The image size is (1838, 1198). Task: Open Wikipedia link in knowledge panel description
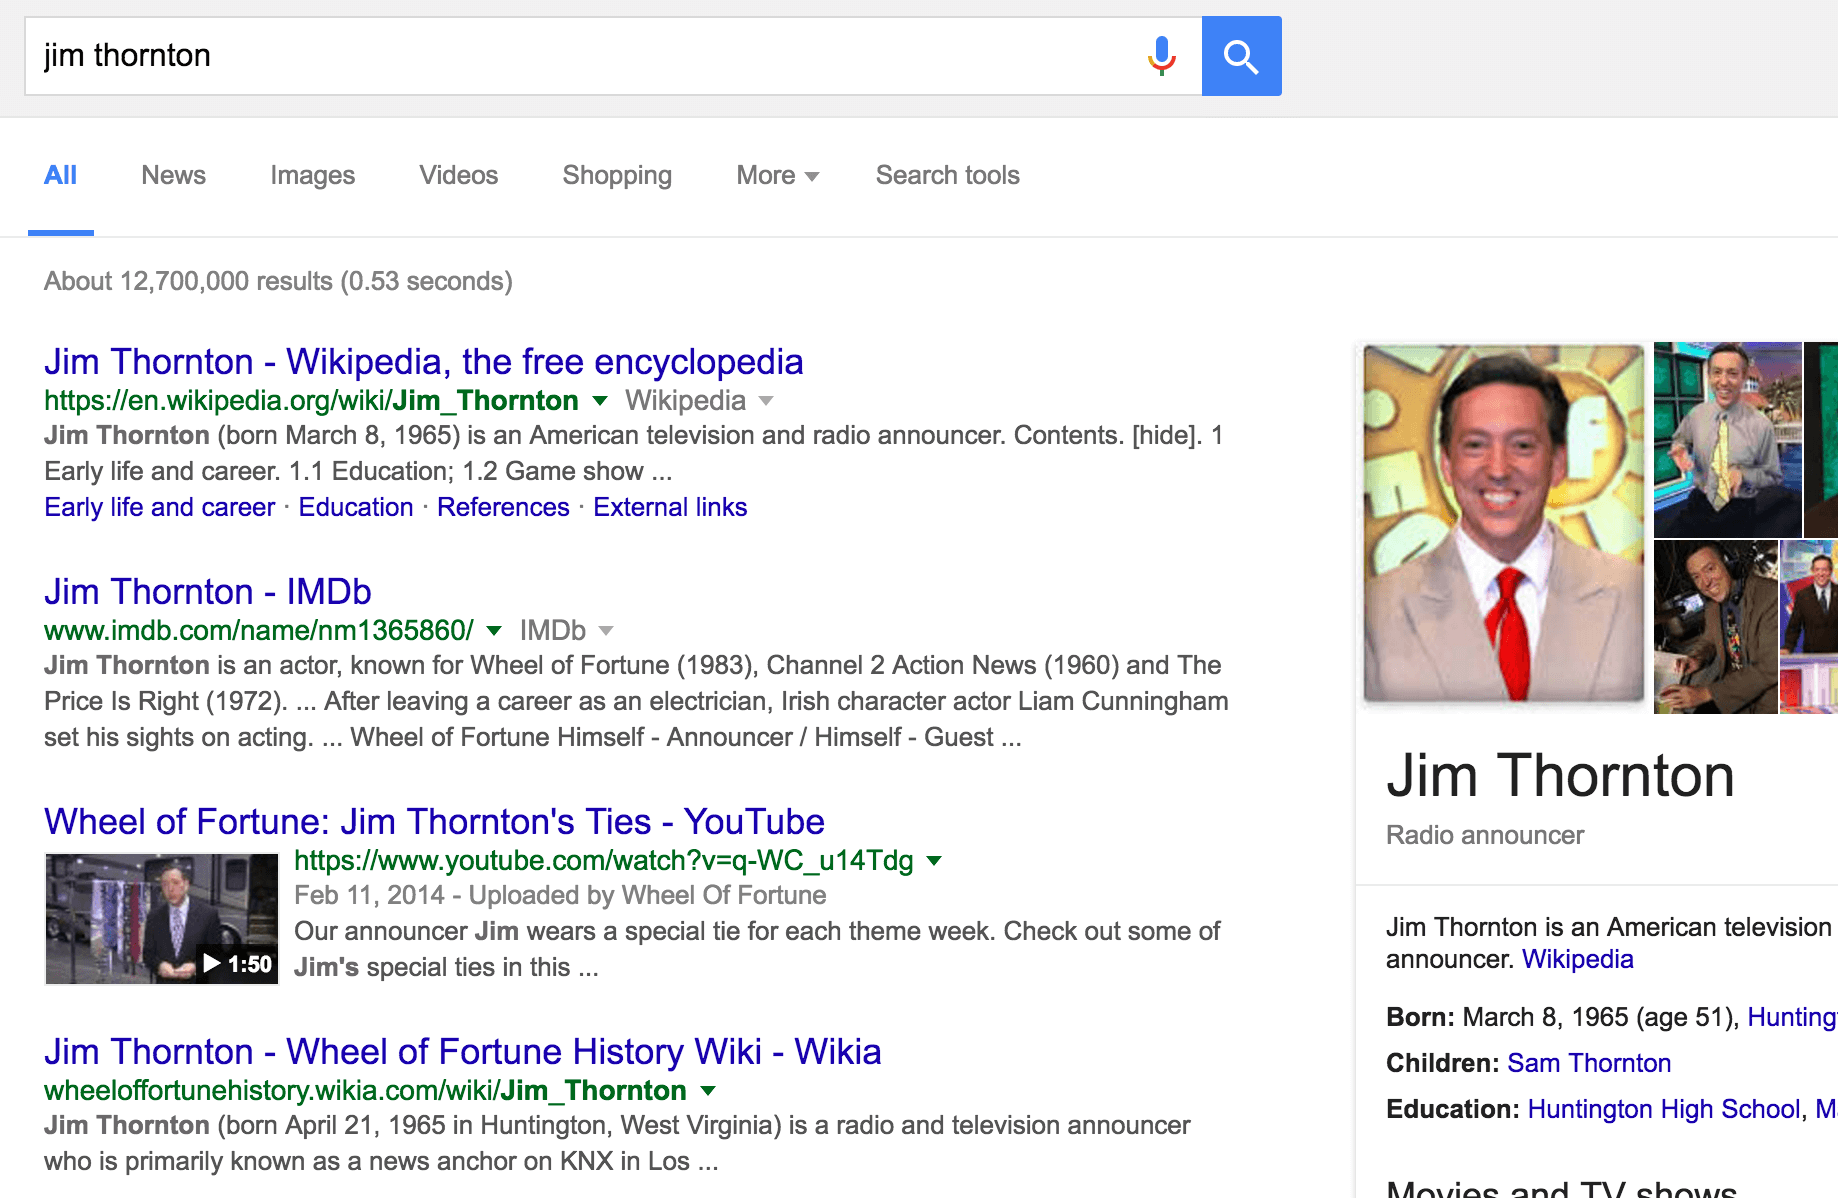click(x=1577, y=959)
